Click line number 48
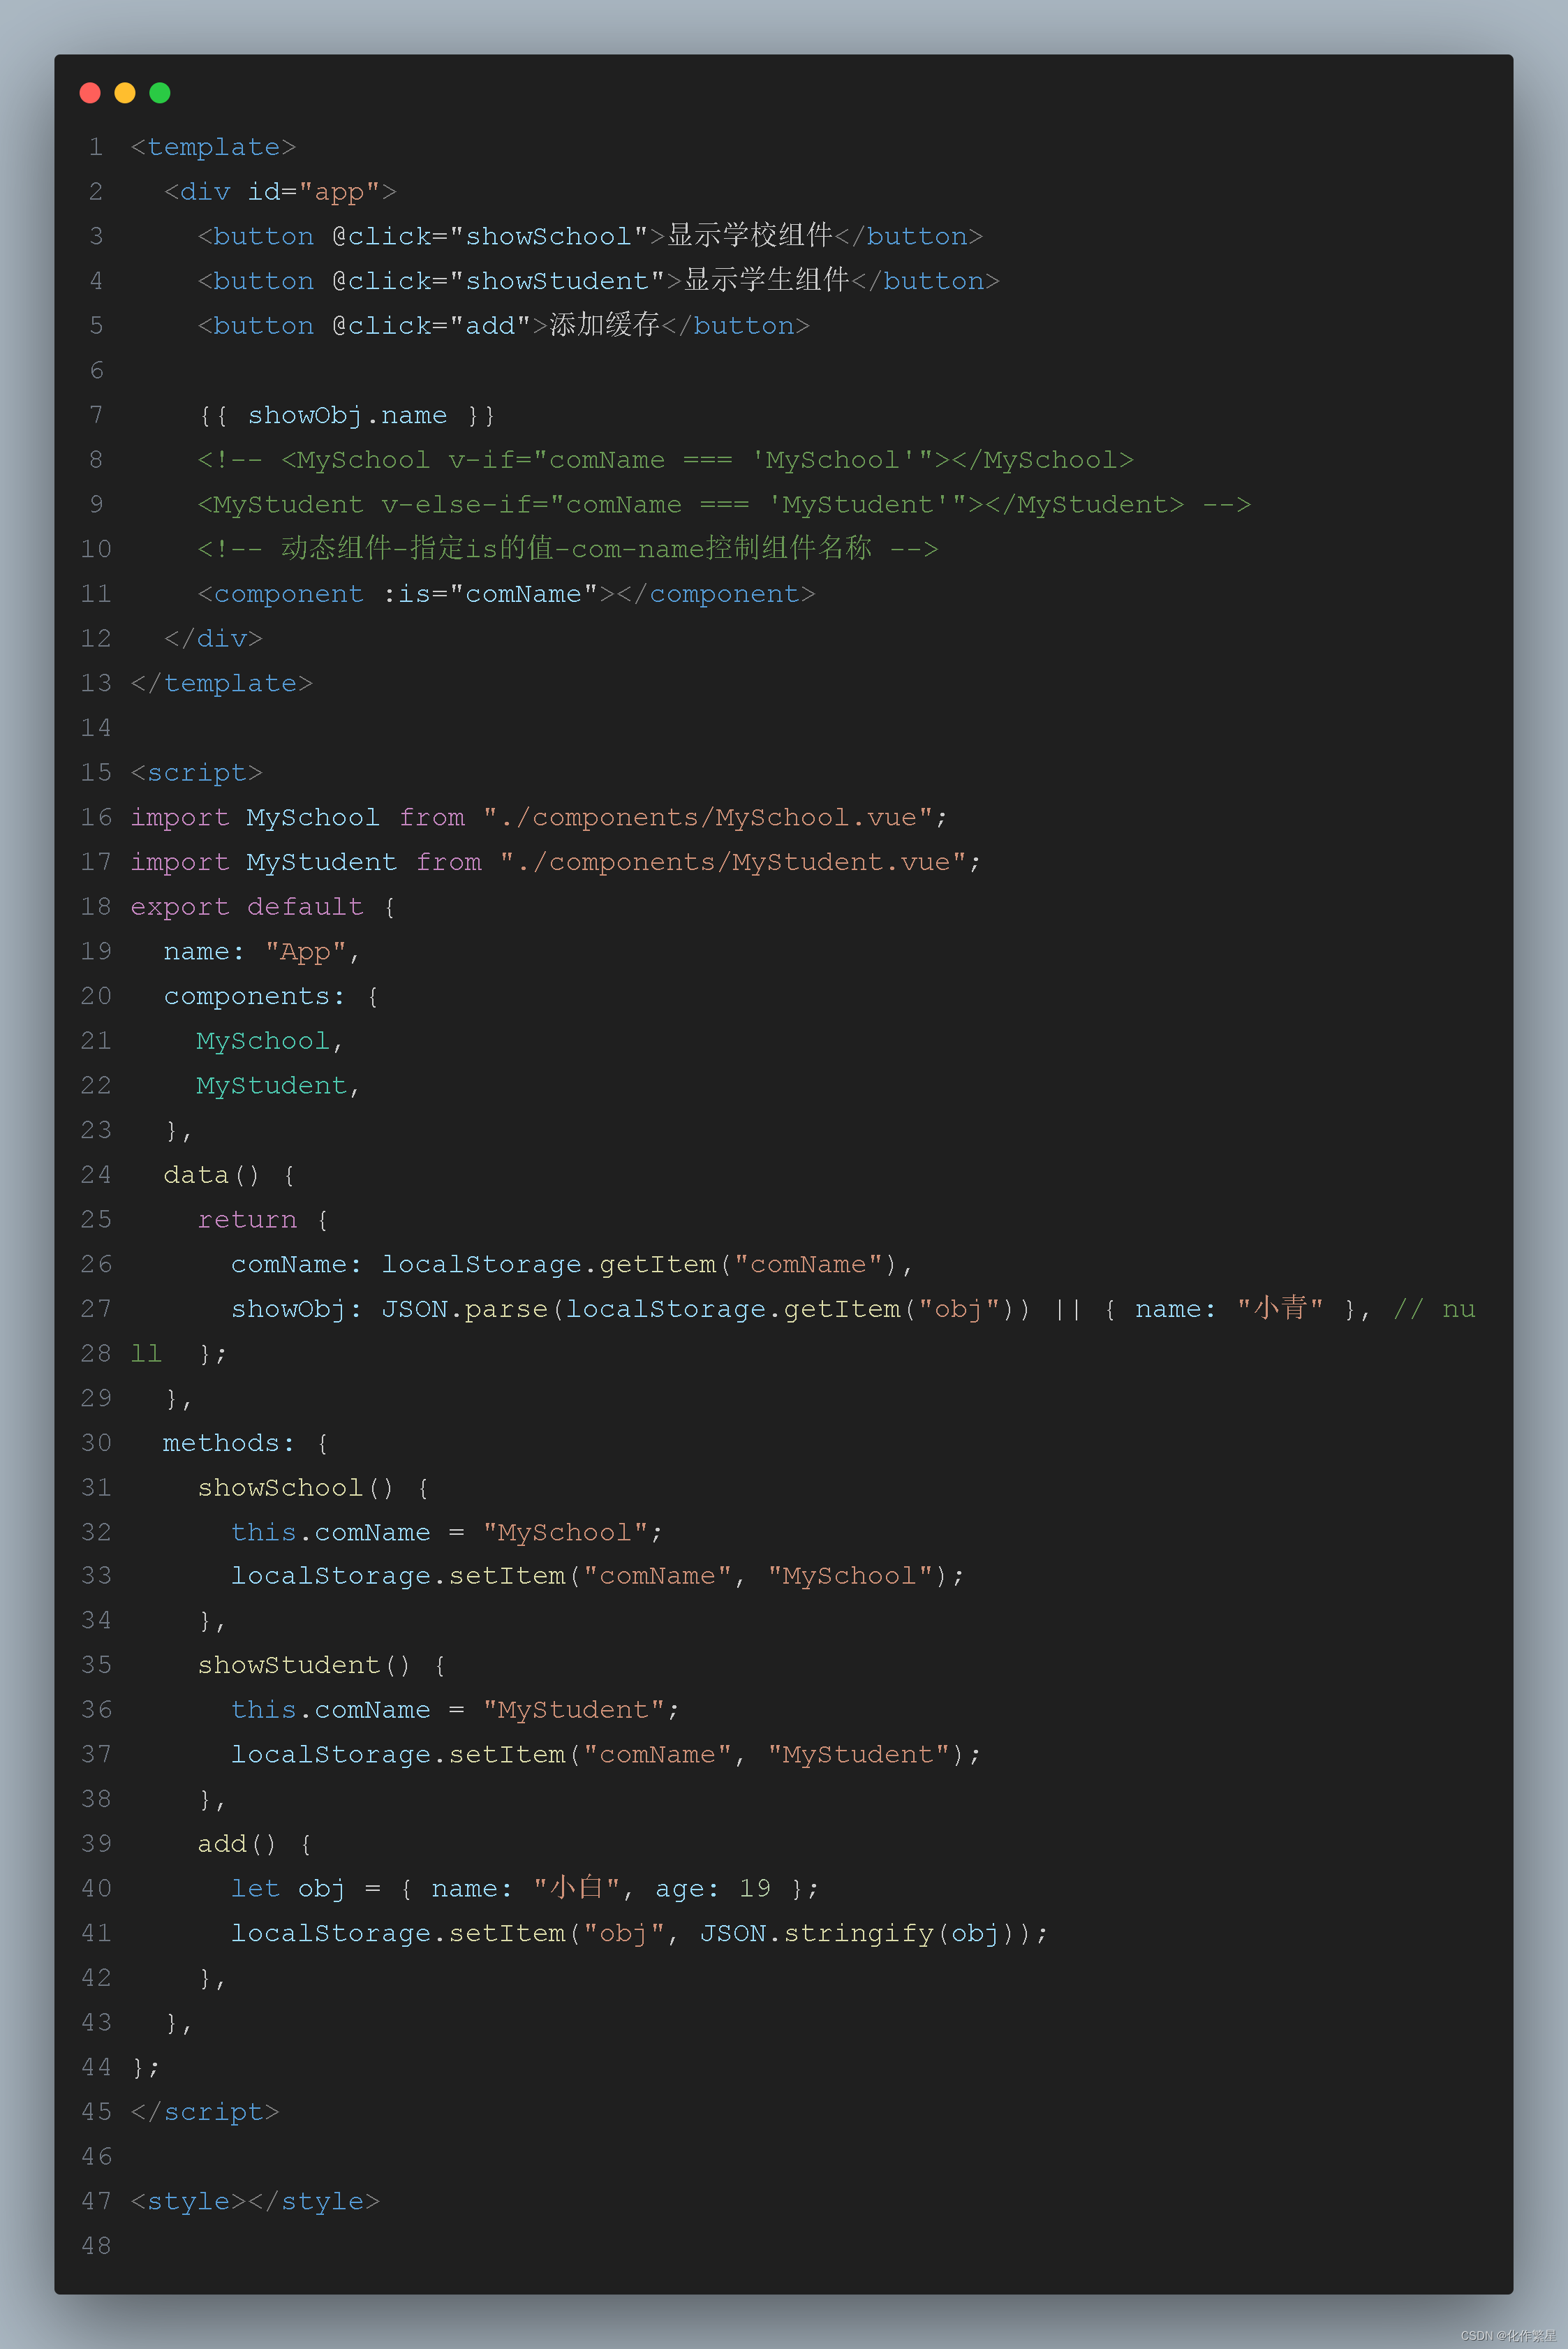 click(96, 2247)
